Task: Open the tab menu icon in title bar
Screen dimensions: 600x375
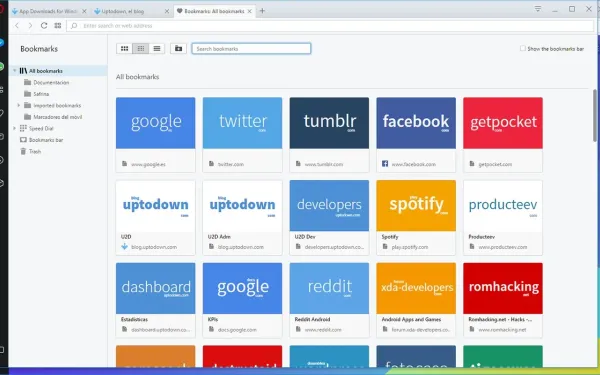Action: [538, 9]
